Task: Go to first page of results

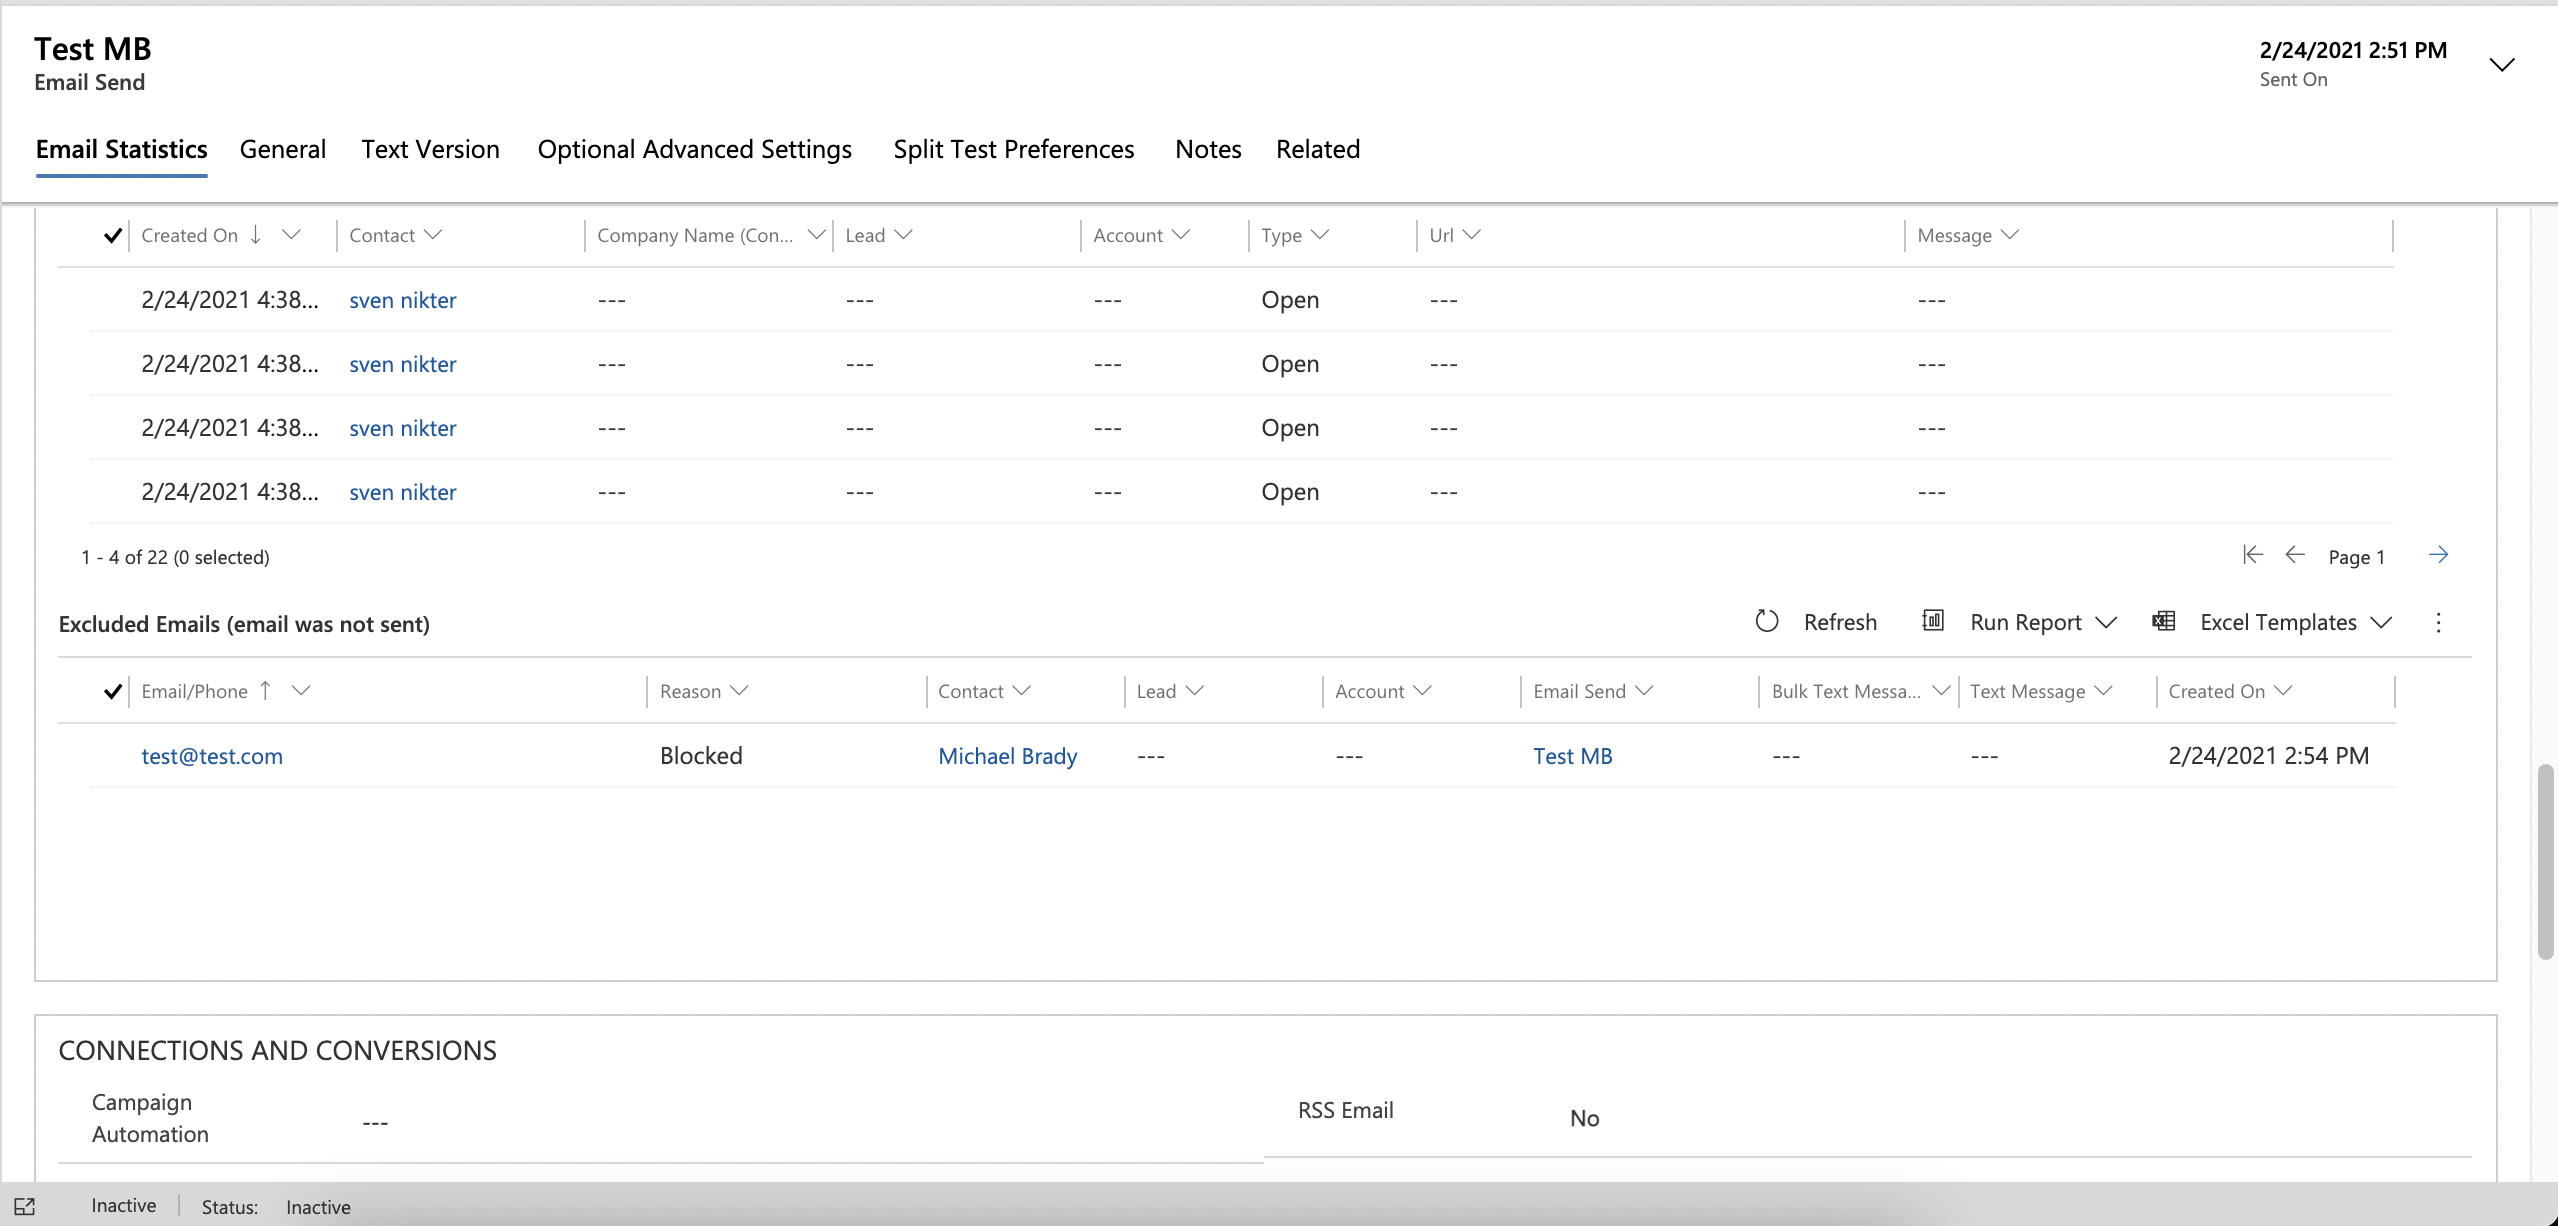Action: 2252,555
